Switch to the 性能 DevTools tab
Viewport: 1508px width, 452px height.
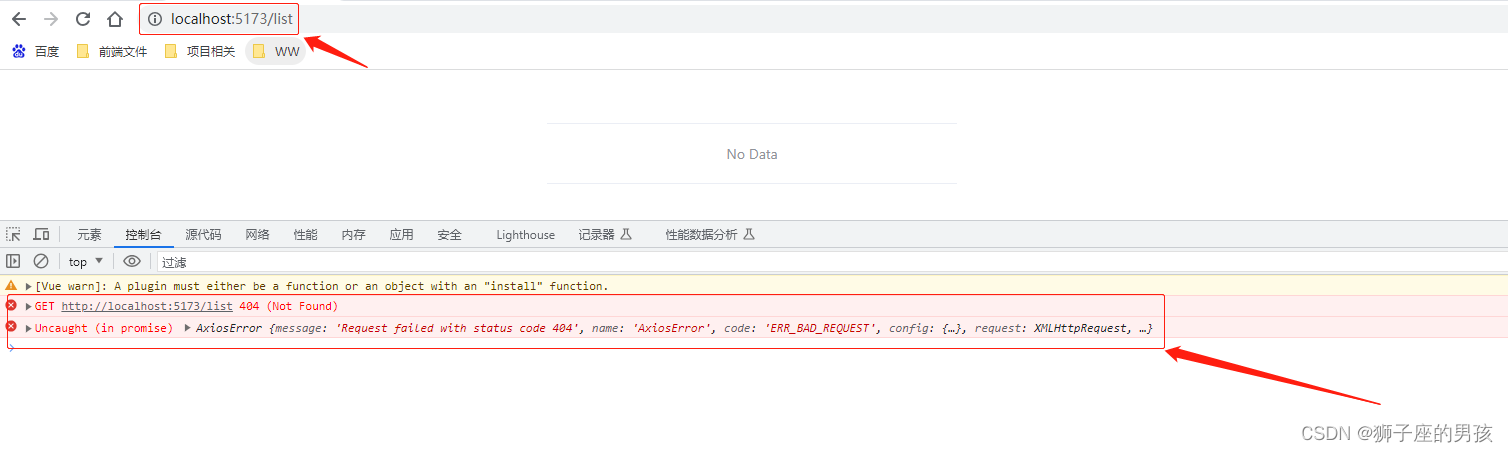click(305, 235)
